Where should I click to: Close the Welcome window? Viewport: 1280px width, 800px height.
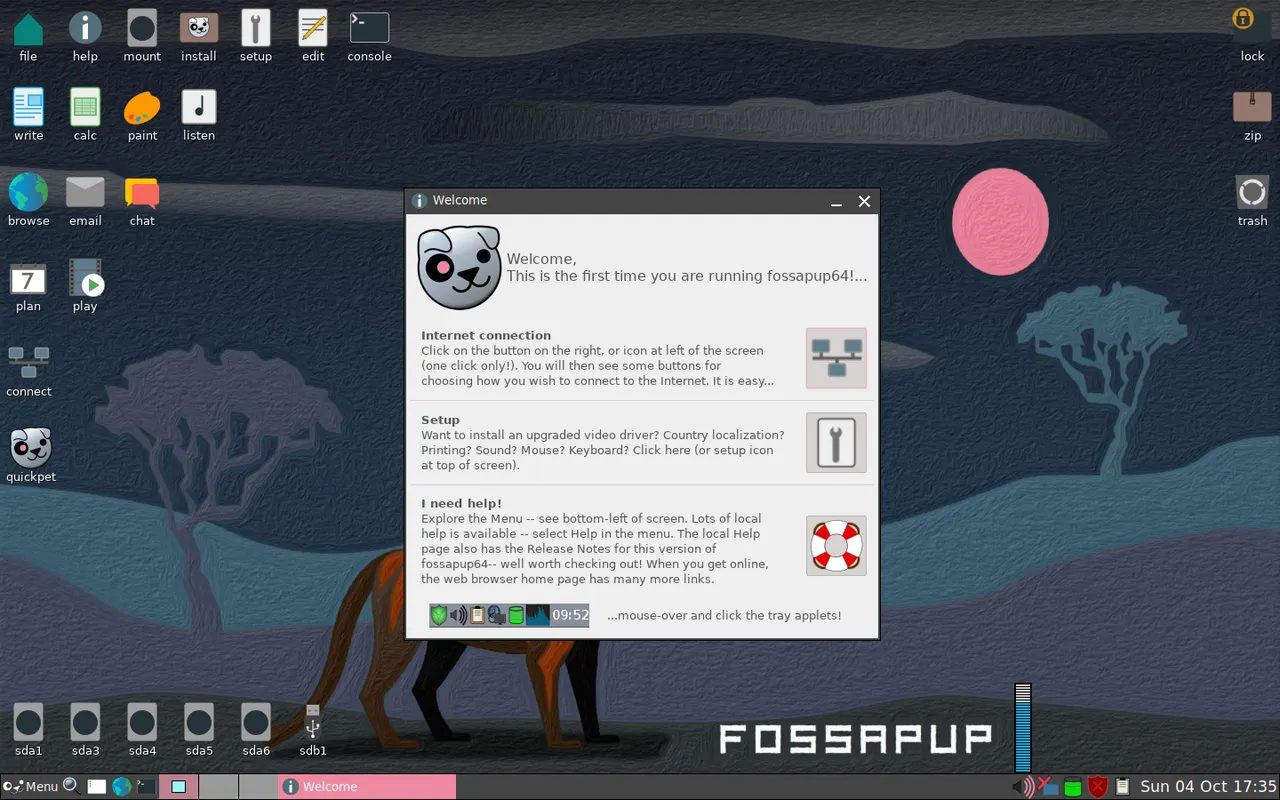click(864, 201)
